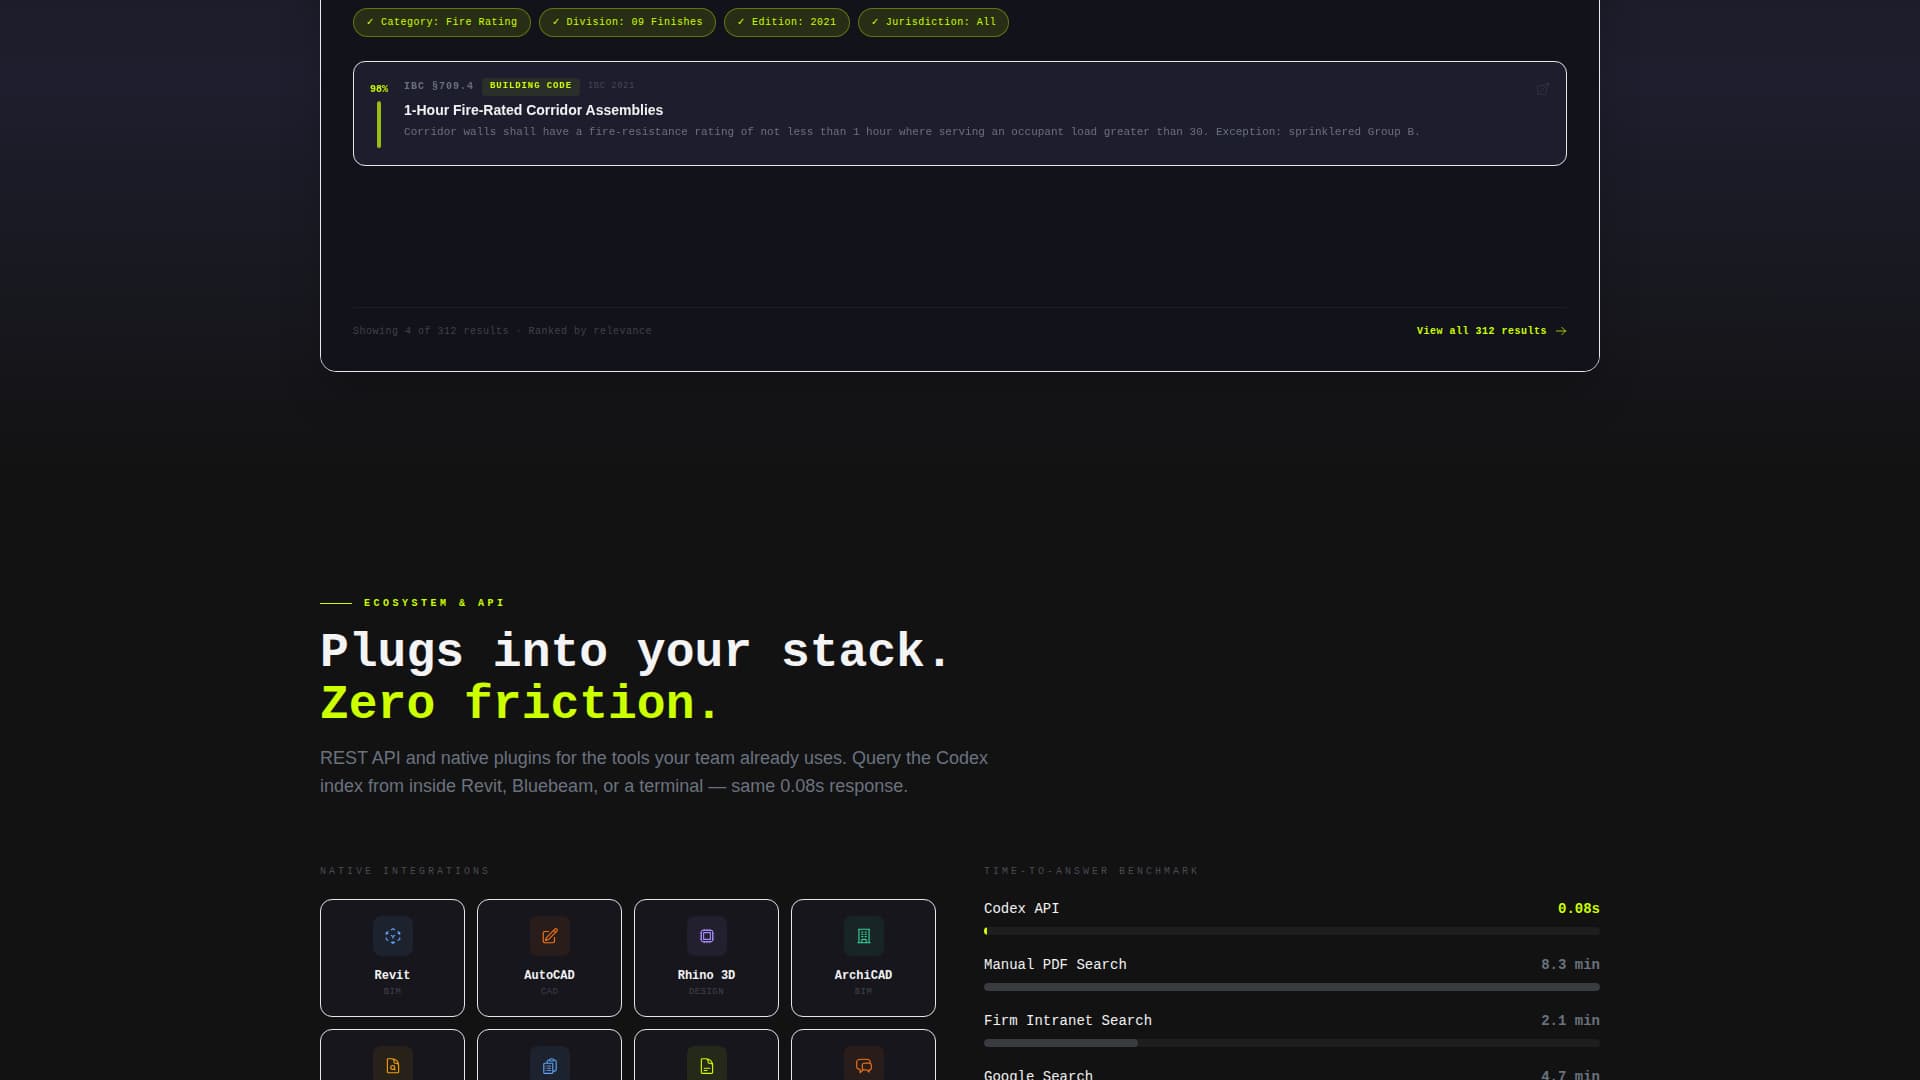Toggle the Division: 09 Finishes filter chip
Viewport: 1920px width, 1080px height.
[x=627, y=22]
